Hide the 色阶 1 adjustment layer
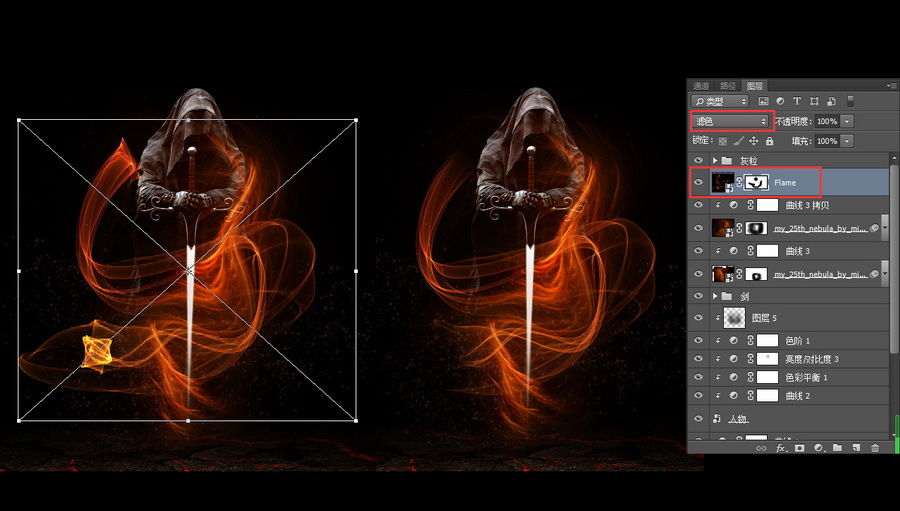900x511 pixels. coord(698,340)
